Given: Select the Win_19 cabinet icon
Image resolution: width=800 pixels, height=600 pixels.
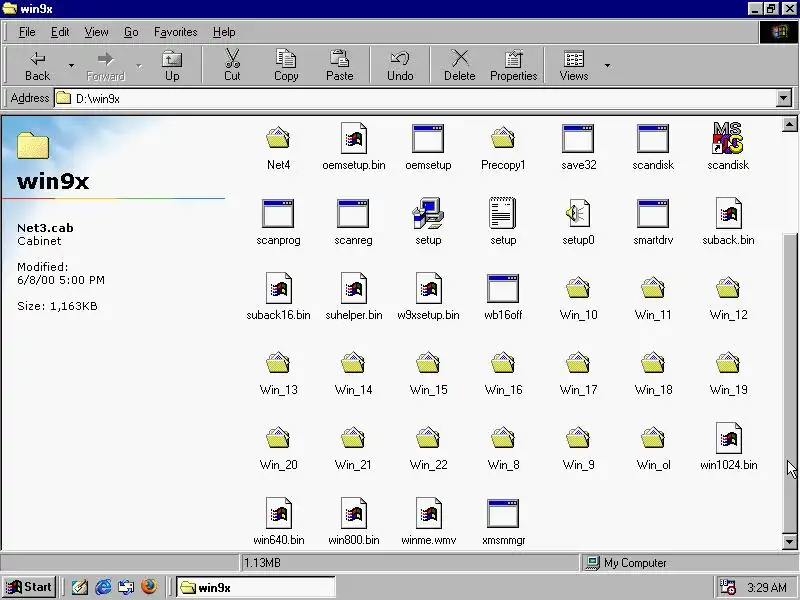Looking at the screenshot, I should pos(728,363).
